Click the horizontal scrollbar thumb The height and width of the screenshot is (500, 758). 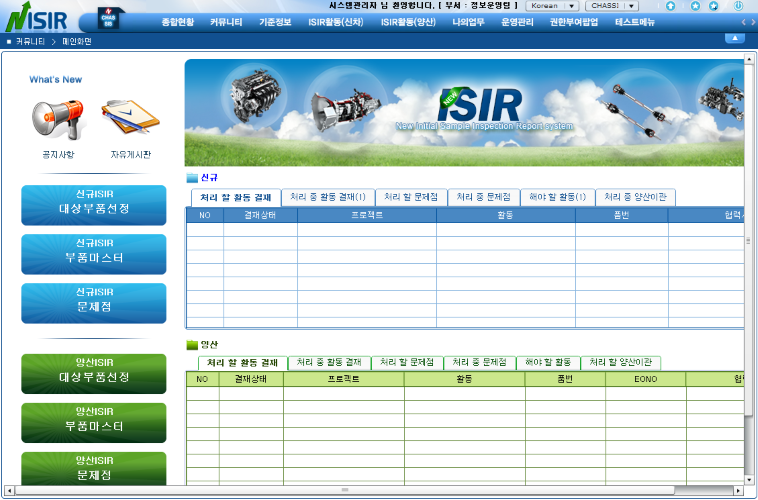coord(345,490)
